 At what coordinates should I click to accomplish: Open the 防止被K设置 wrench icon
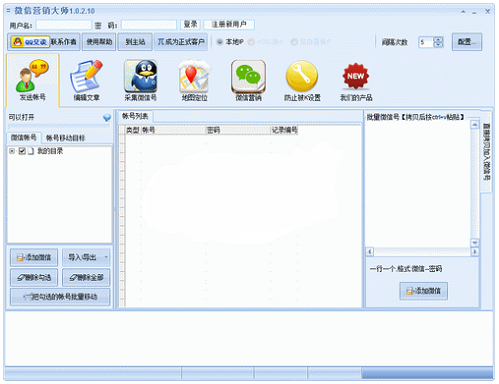302,80
